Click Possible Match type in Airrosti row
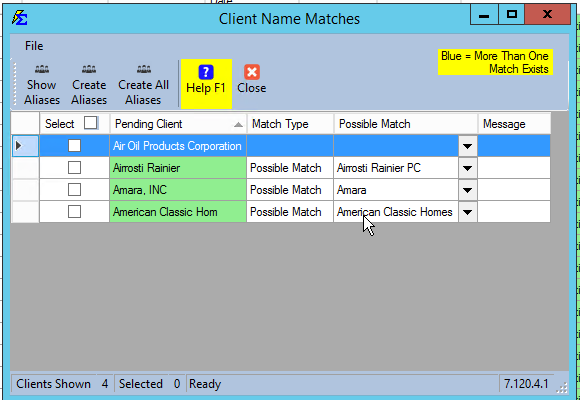Image resolution: width=580 pixels, height=400 pixels. [x=290, y=168]
